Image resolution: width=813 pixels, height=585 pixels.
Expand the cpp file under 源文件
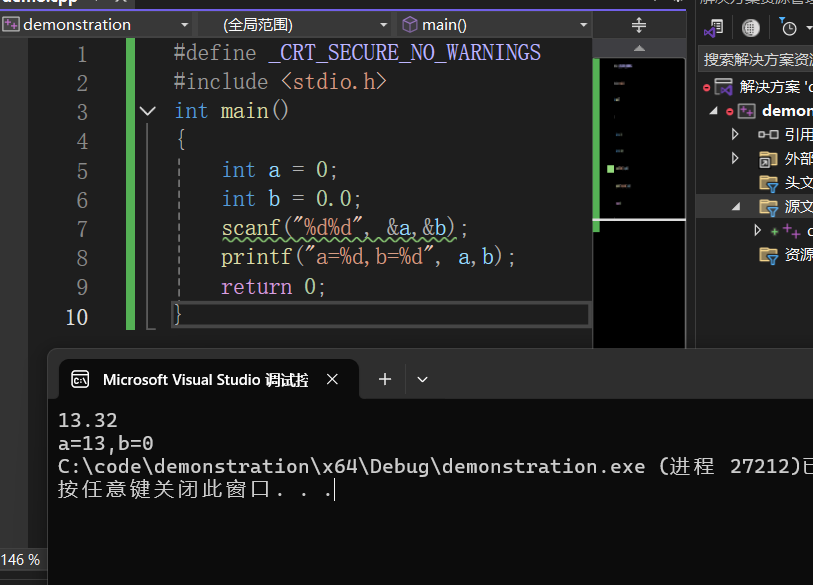(x=758, y=230)
